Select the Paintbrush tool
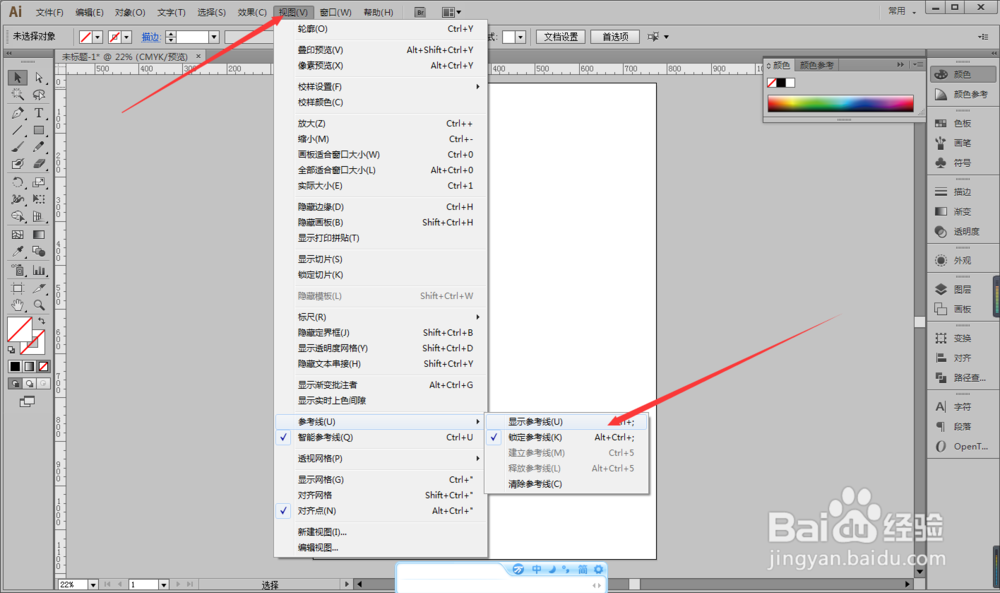1000x593 pixels. 17,147
